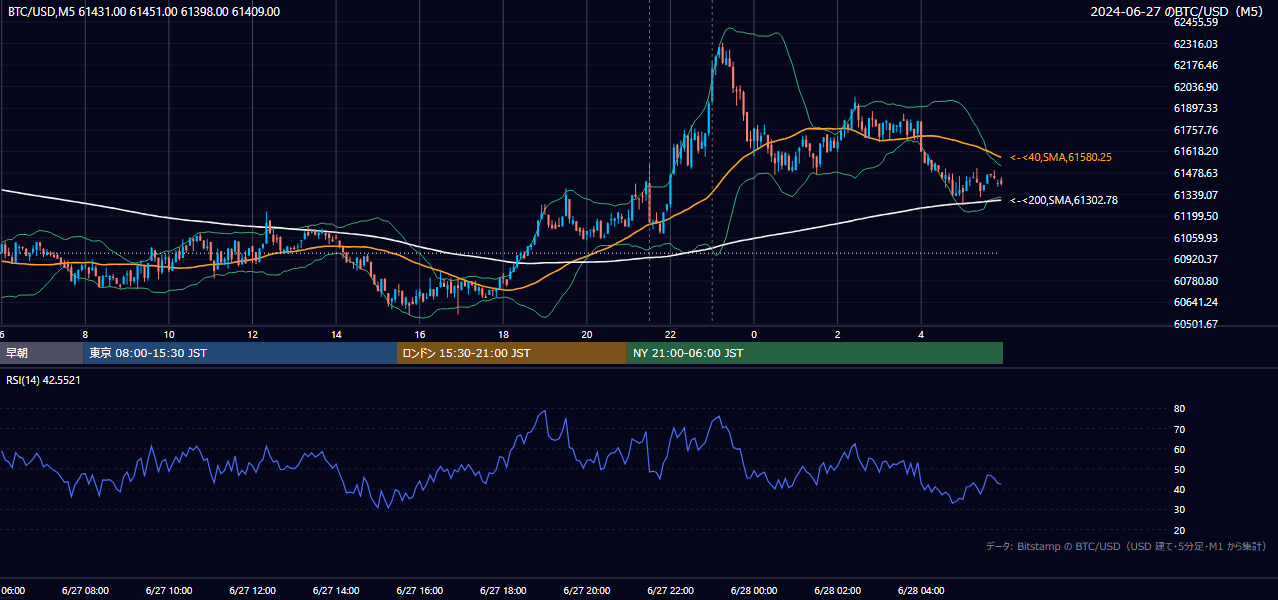Click hour marker 8 under price chart

[x=85, y=334]
